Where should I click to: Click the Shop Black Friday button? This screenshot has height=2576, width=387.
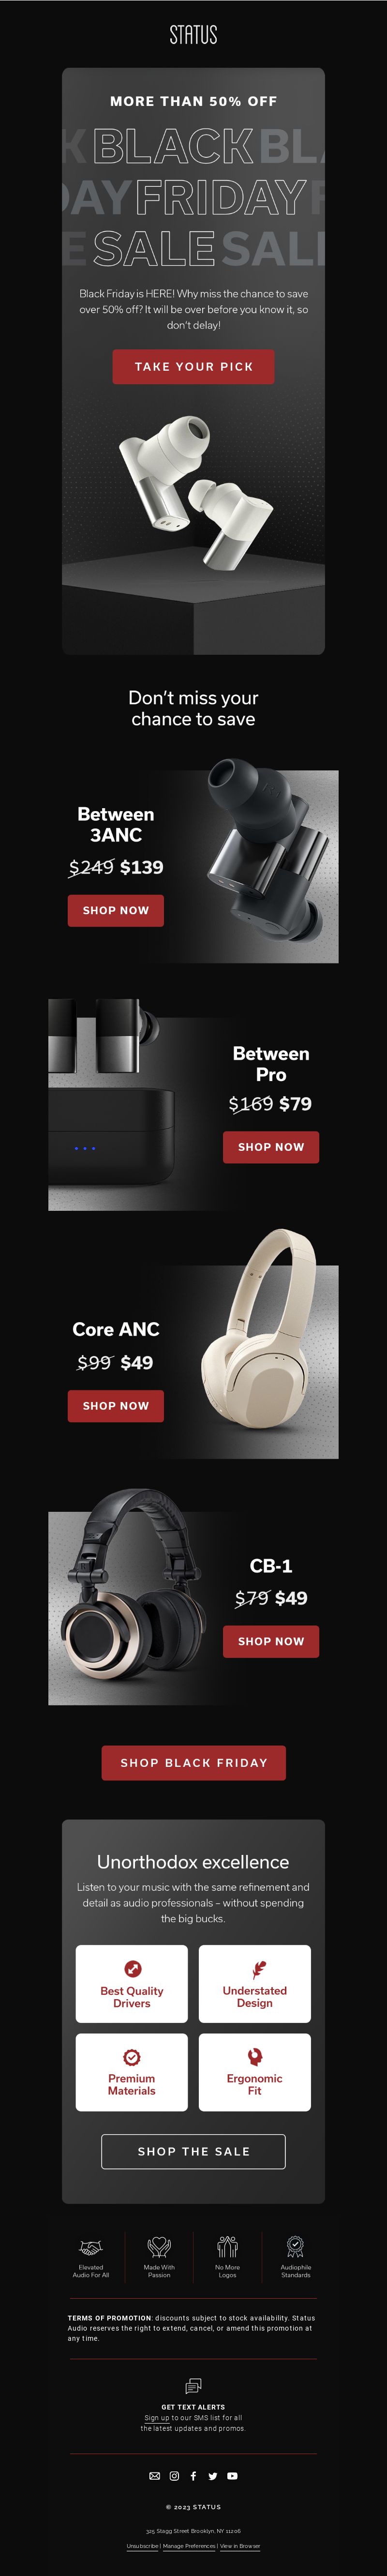pos(194,1763)
